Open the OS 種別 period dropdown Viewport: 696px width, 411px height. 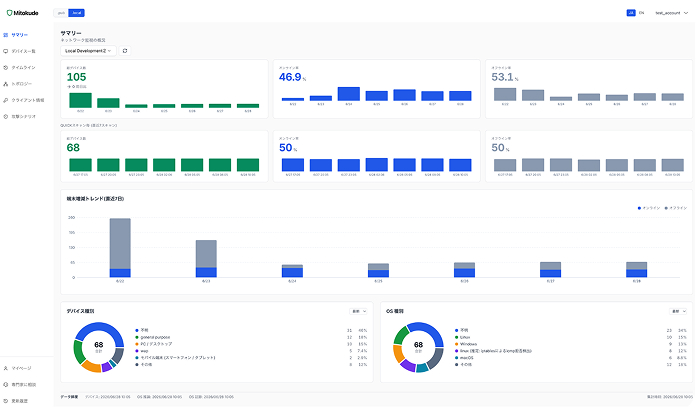tap(678, 312)
